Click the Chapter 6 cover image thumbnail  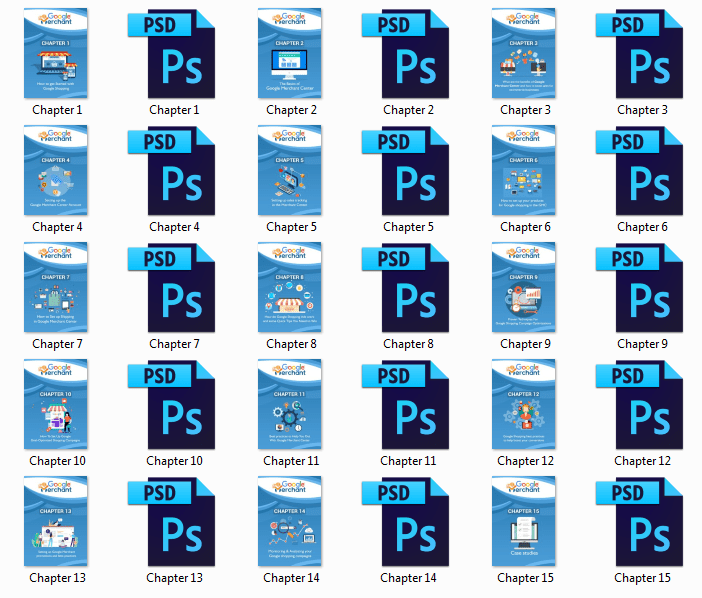tap(523, 169)
